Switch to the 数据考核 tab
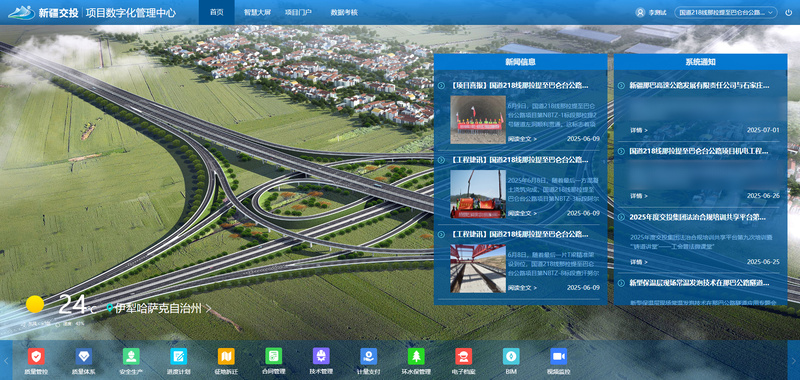This screenshot has width=800, height=380. point(344,12)
